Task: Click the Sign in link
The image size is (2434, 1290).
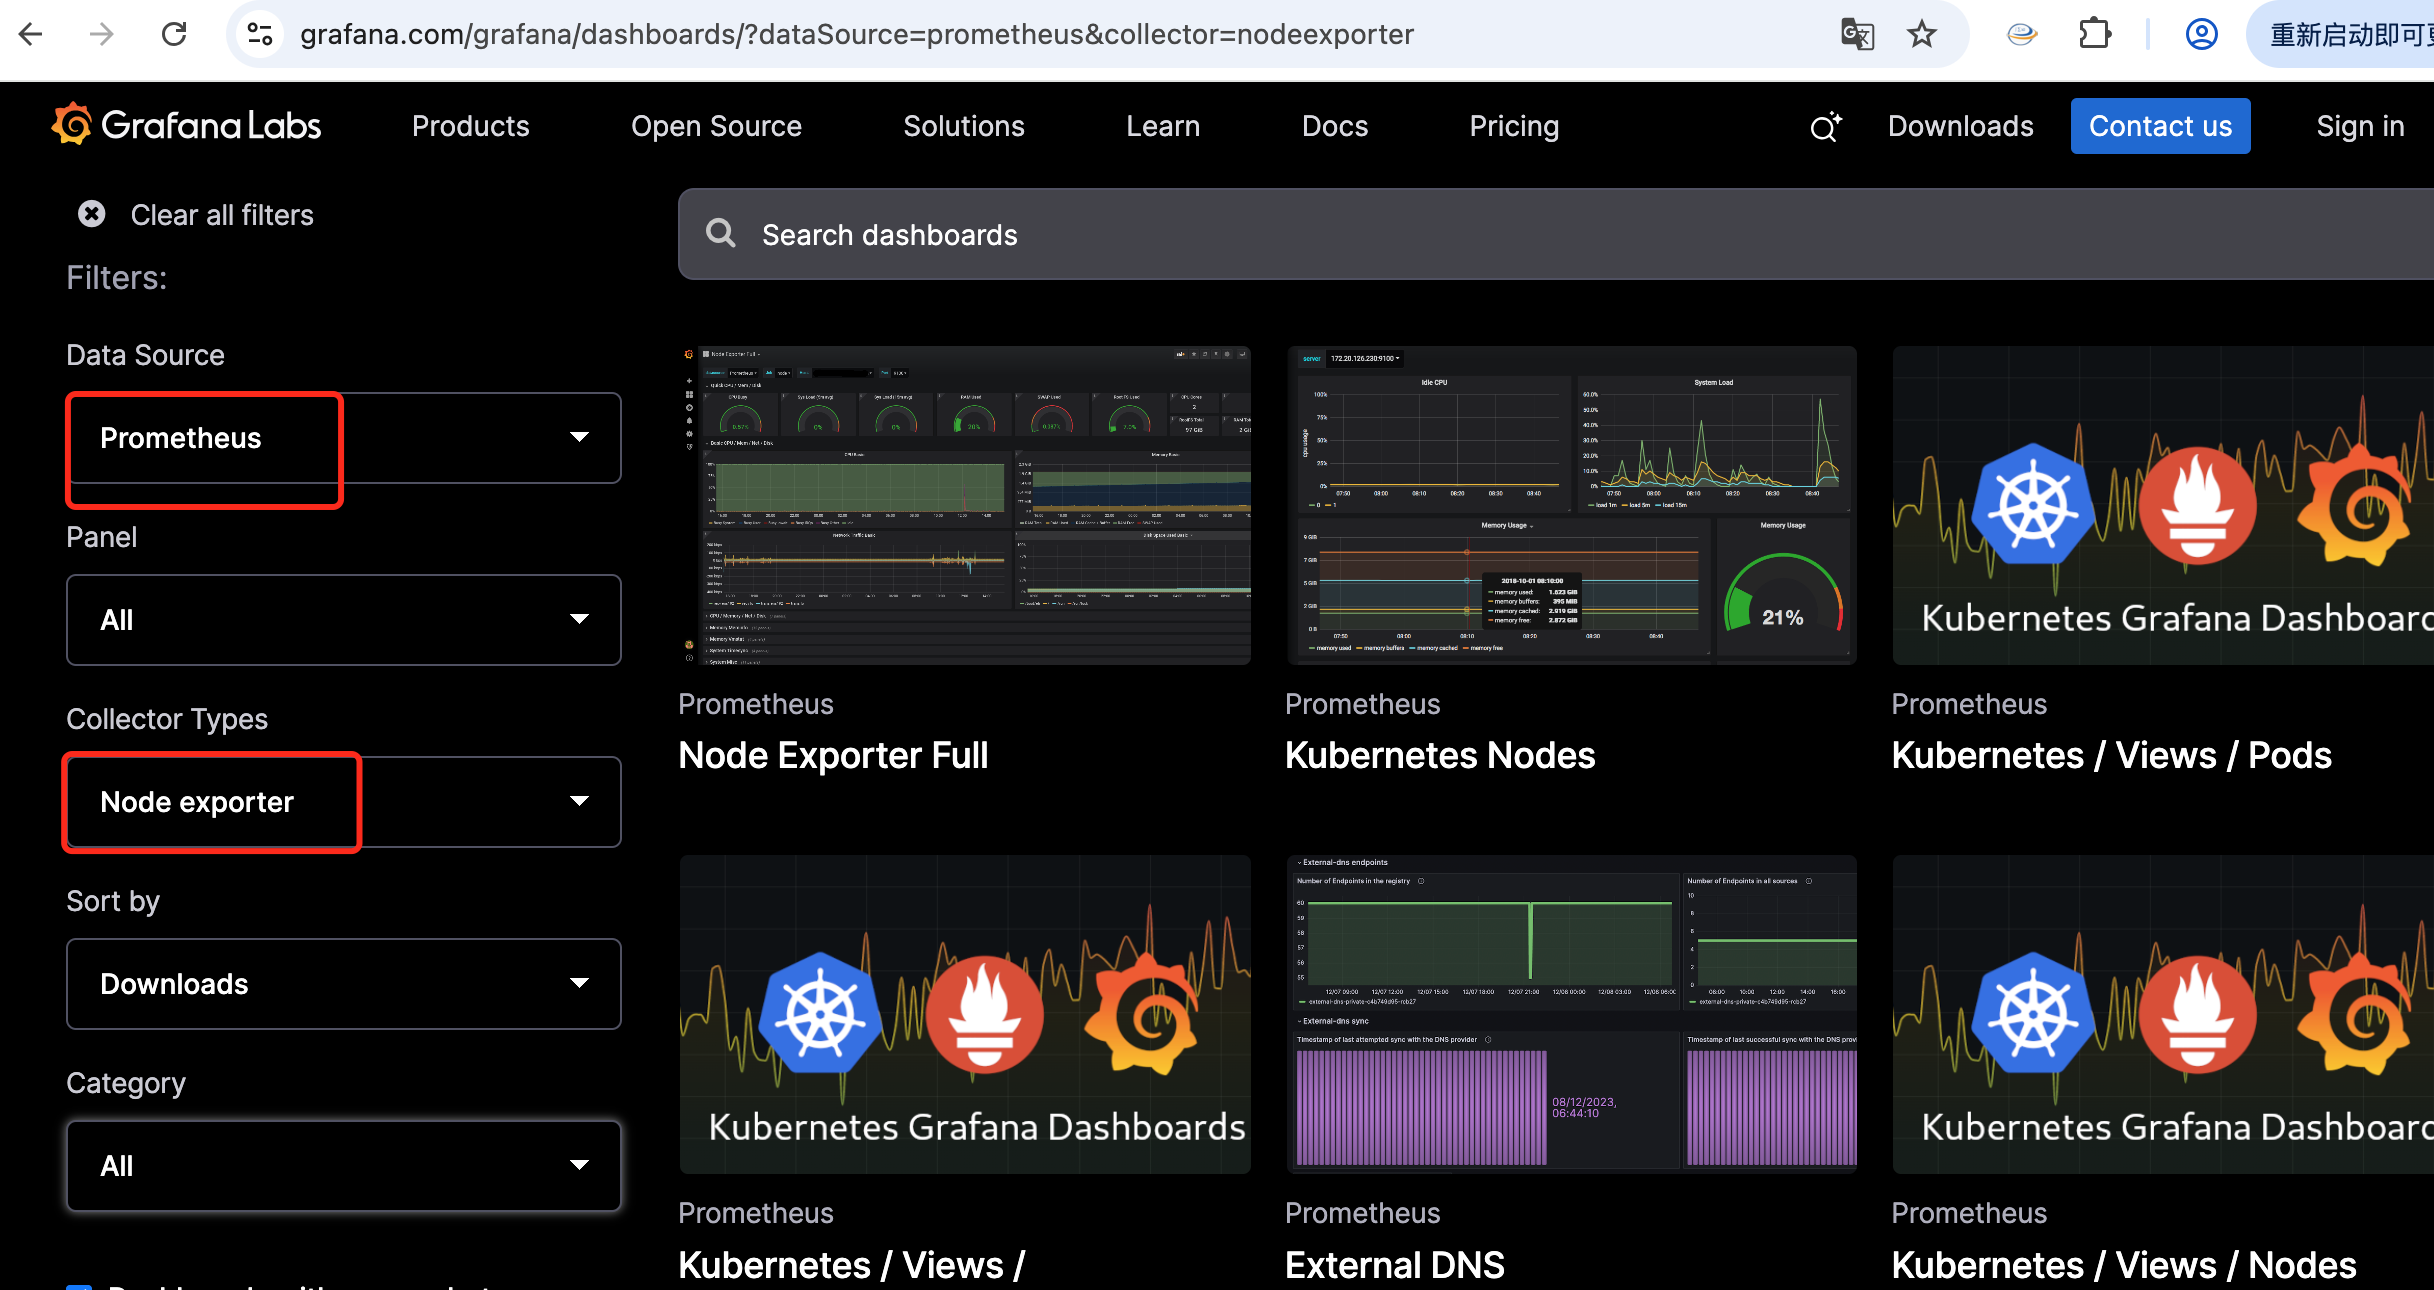Action: (2359, 126)
